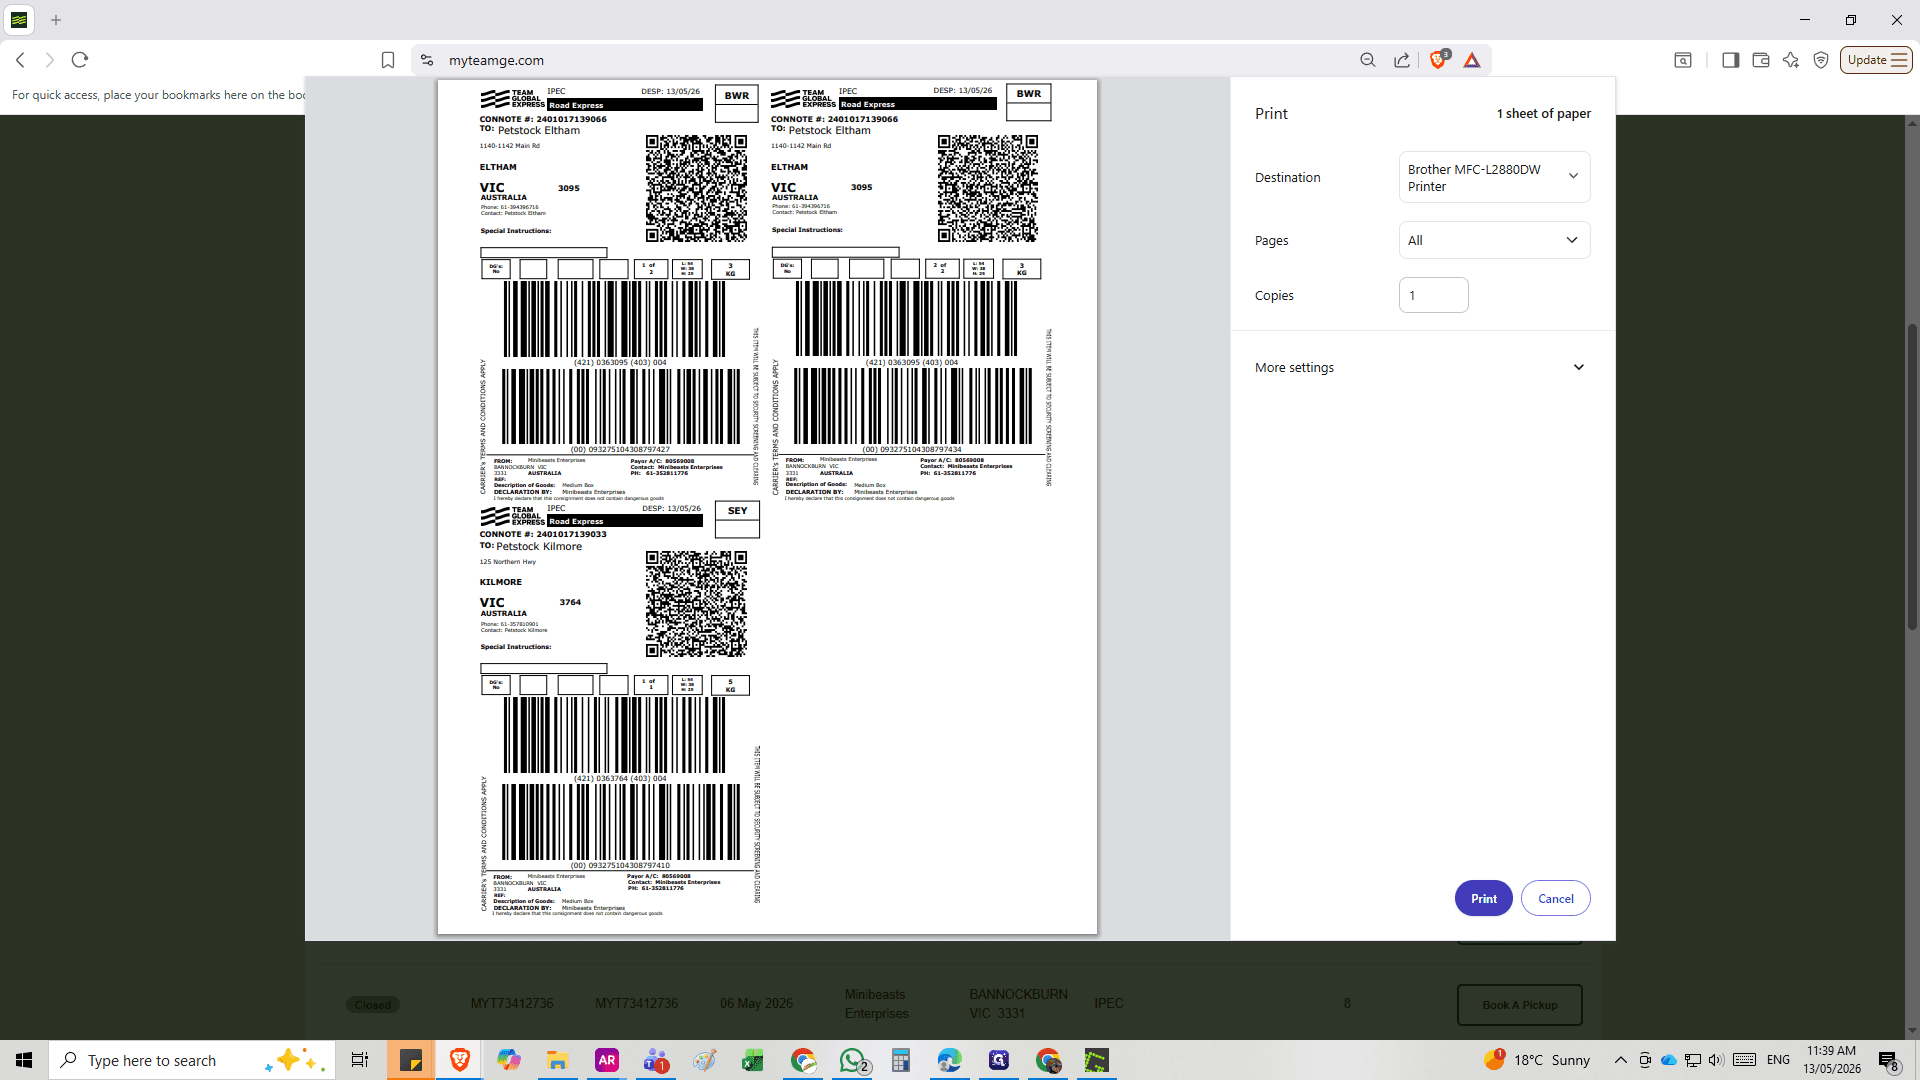The image size is (1920, 1080).
Task: Open the Update menu button
Action: (1876, 60)
